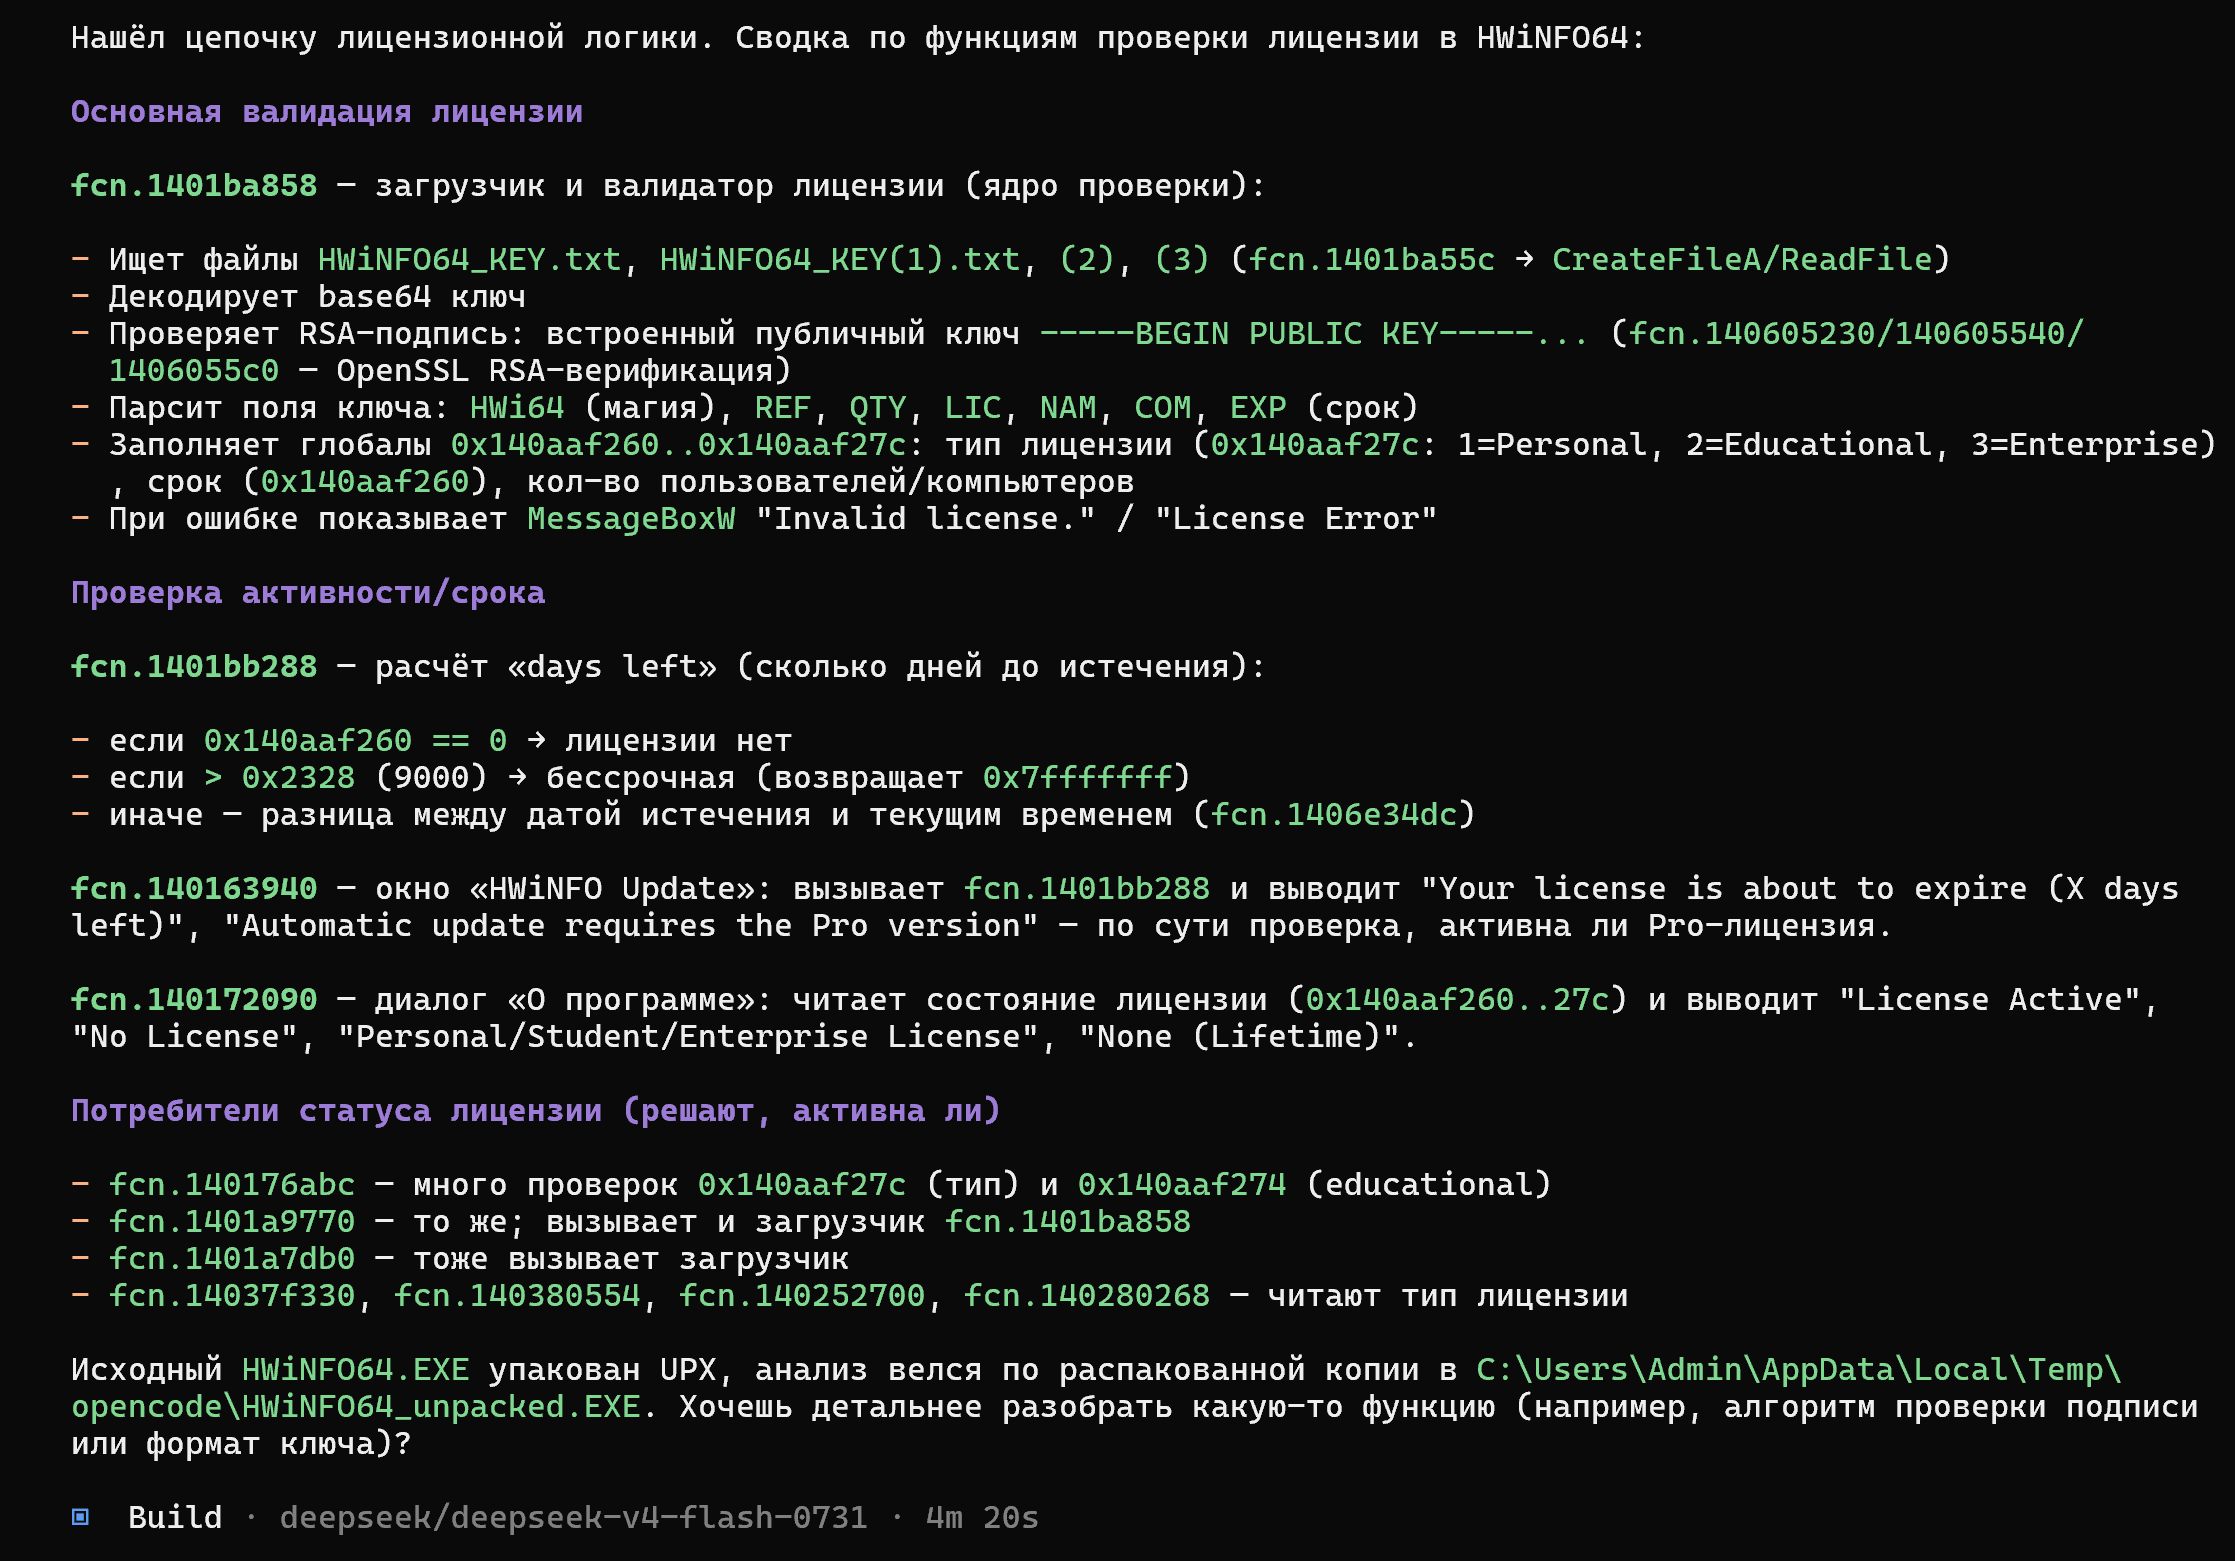Click file name HWiNFO64_KEY(1).txt

[840, 260]
